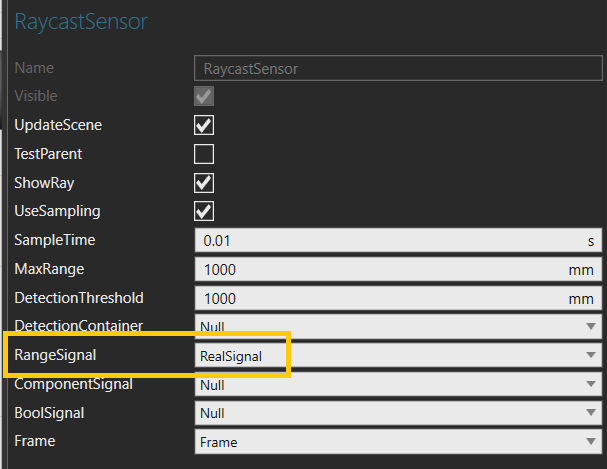Open the BoolSignal dropdown

point(398,412)
